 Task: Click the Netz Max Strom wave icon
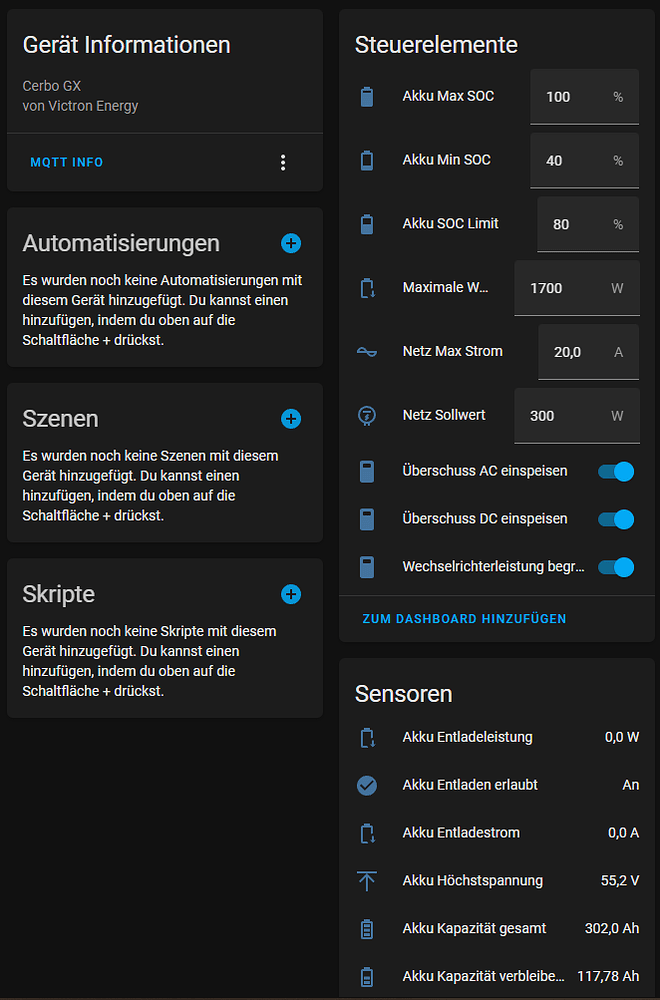coord(367,352)
